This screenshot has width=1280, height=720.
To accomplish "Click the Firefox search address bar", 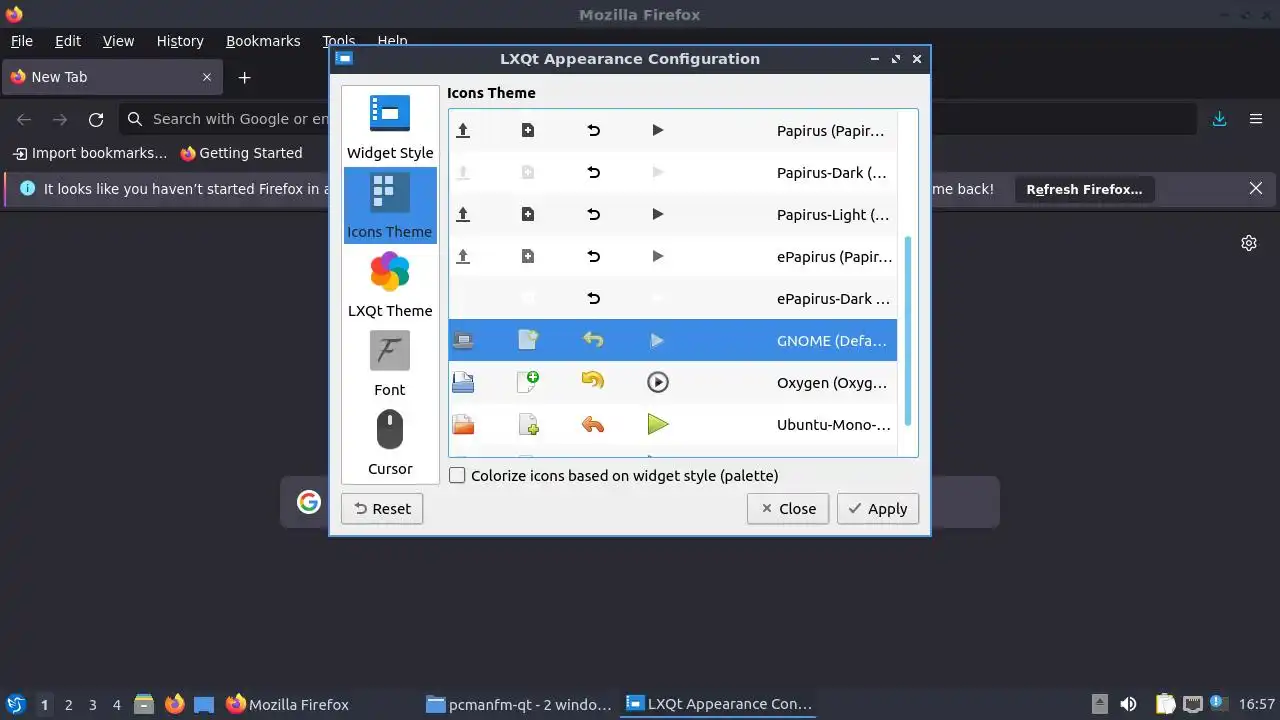I will tap(658, 119).
